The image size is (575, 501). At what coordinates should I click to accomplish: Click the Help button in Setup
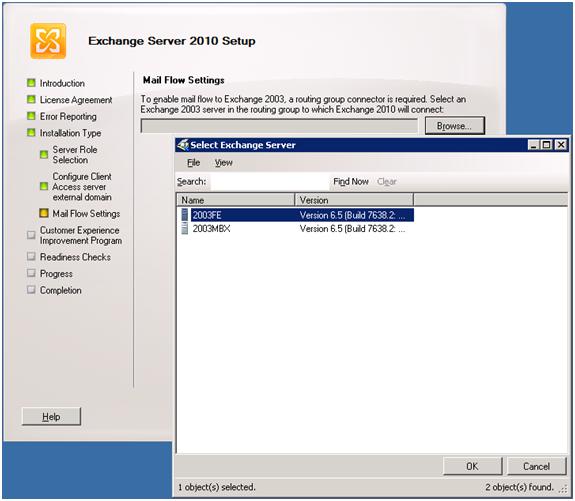[51, 417]
